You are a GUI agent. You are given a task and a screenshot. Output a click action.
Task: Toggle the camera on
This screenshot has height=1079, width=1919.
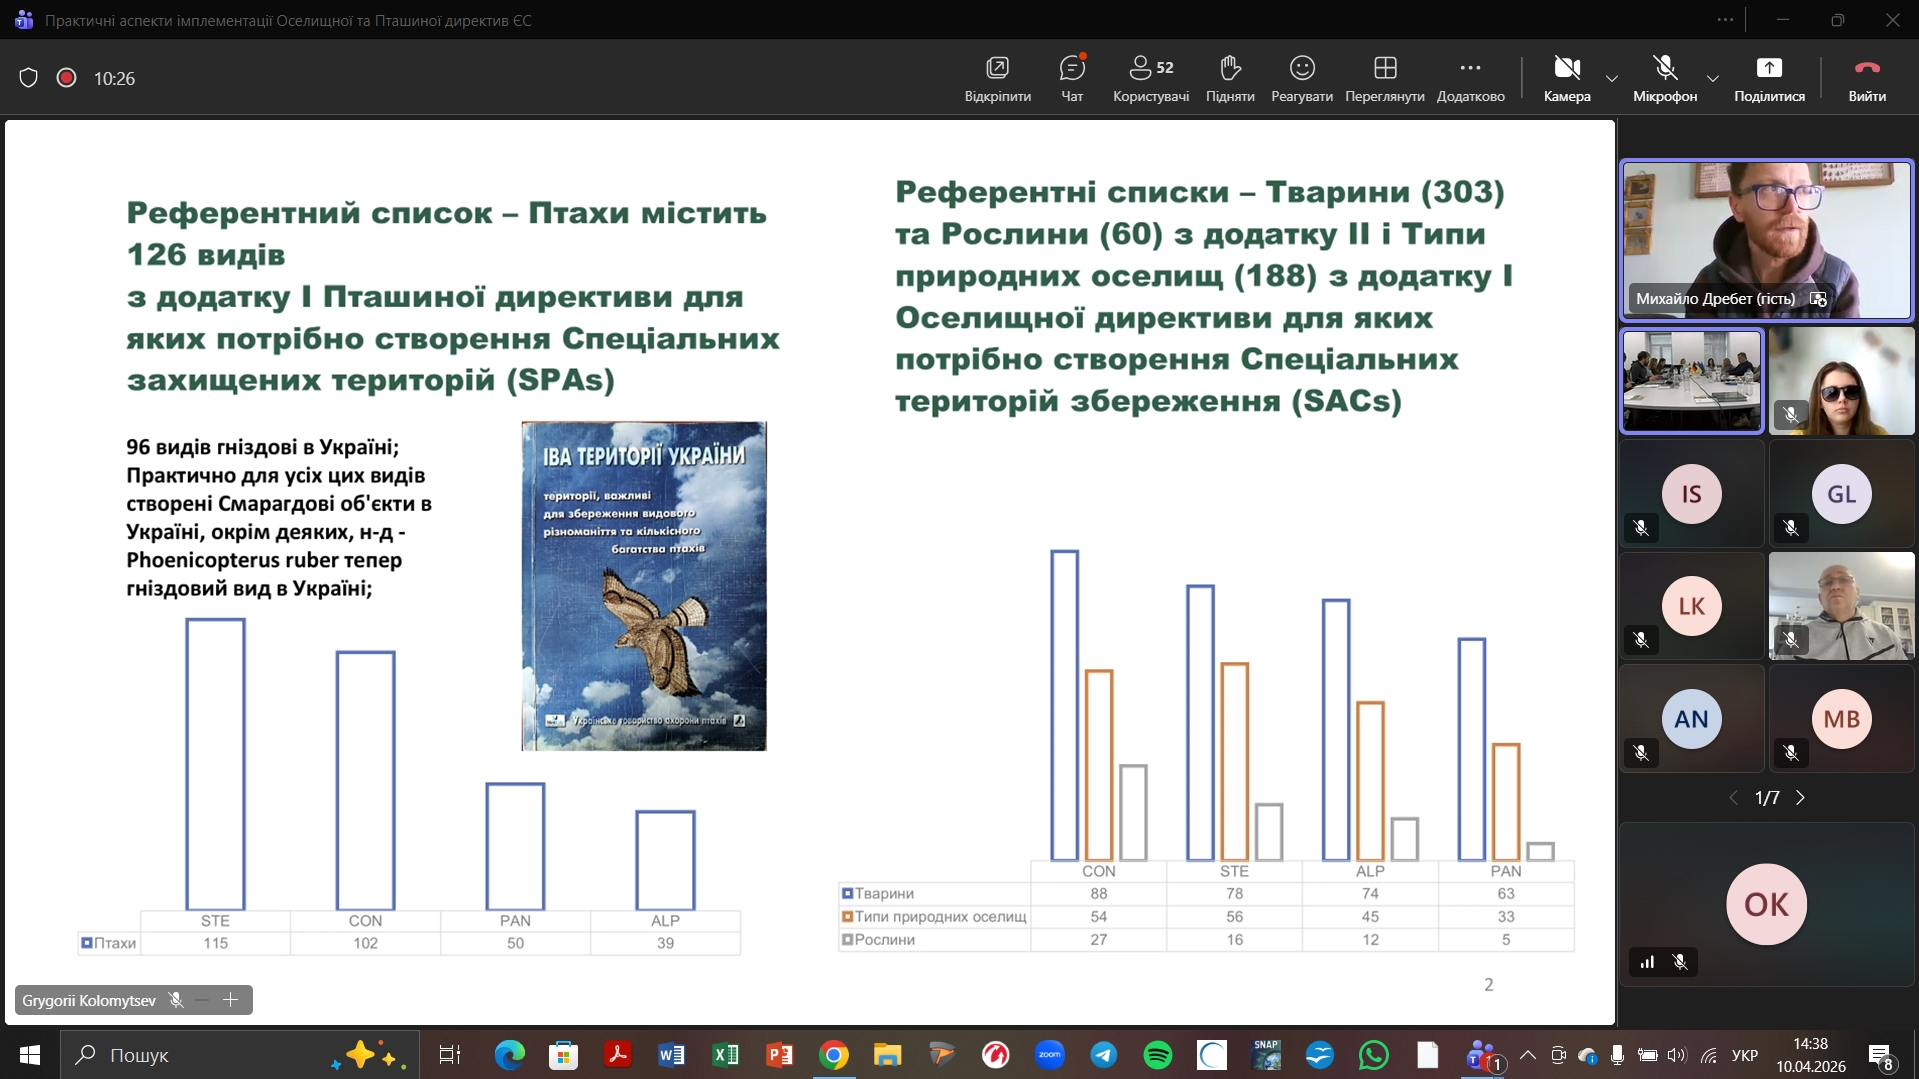(x=1566, y=78)
